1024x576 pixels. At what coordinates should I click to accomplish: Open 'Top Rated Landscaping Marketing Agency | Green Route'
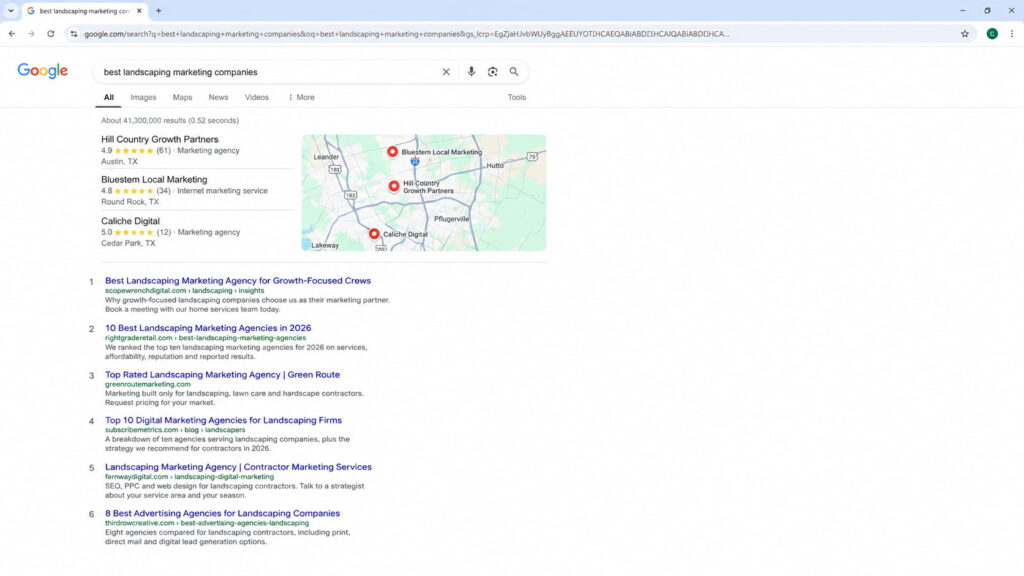(222, 375)
